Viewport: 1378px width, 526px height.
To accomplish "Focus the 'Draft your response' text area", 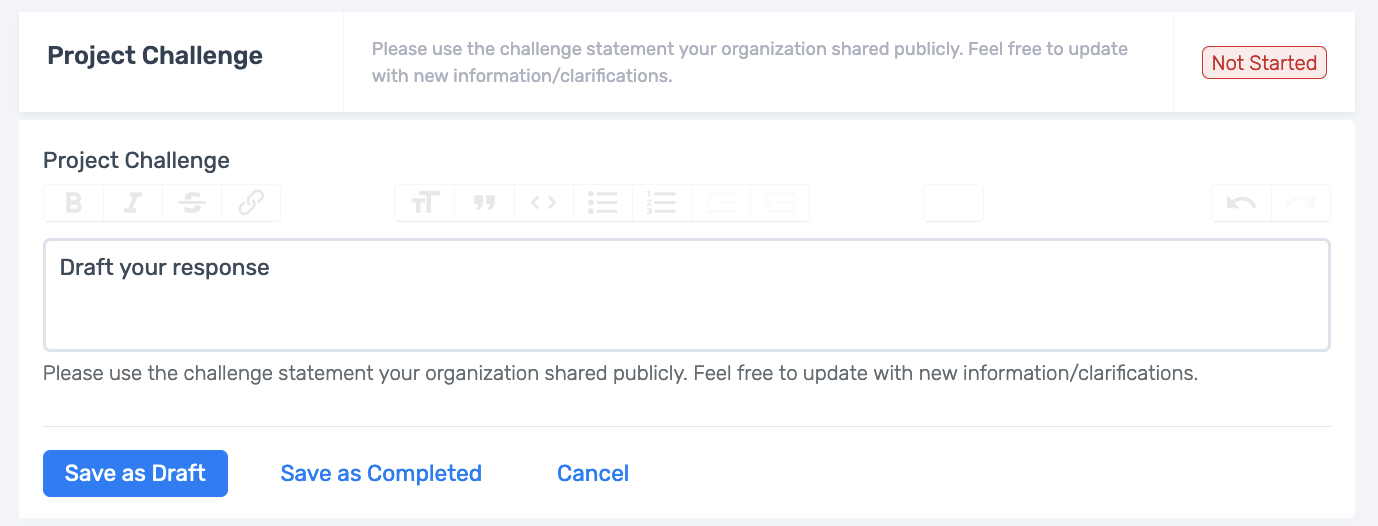I will 687,295.
